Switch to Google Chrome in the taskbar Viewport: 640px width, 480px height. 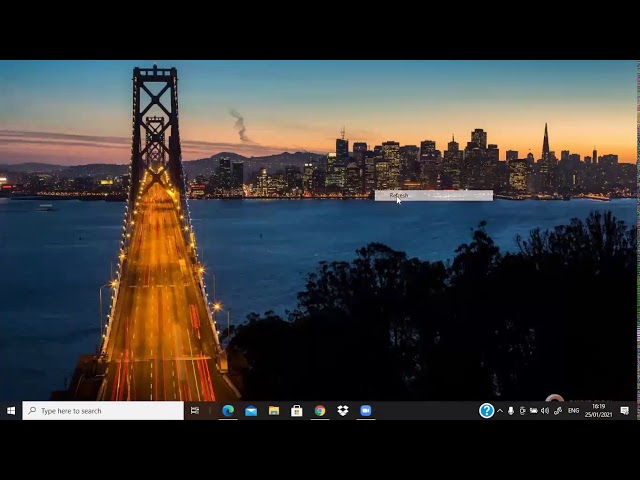(x=320, y=410)
